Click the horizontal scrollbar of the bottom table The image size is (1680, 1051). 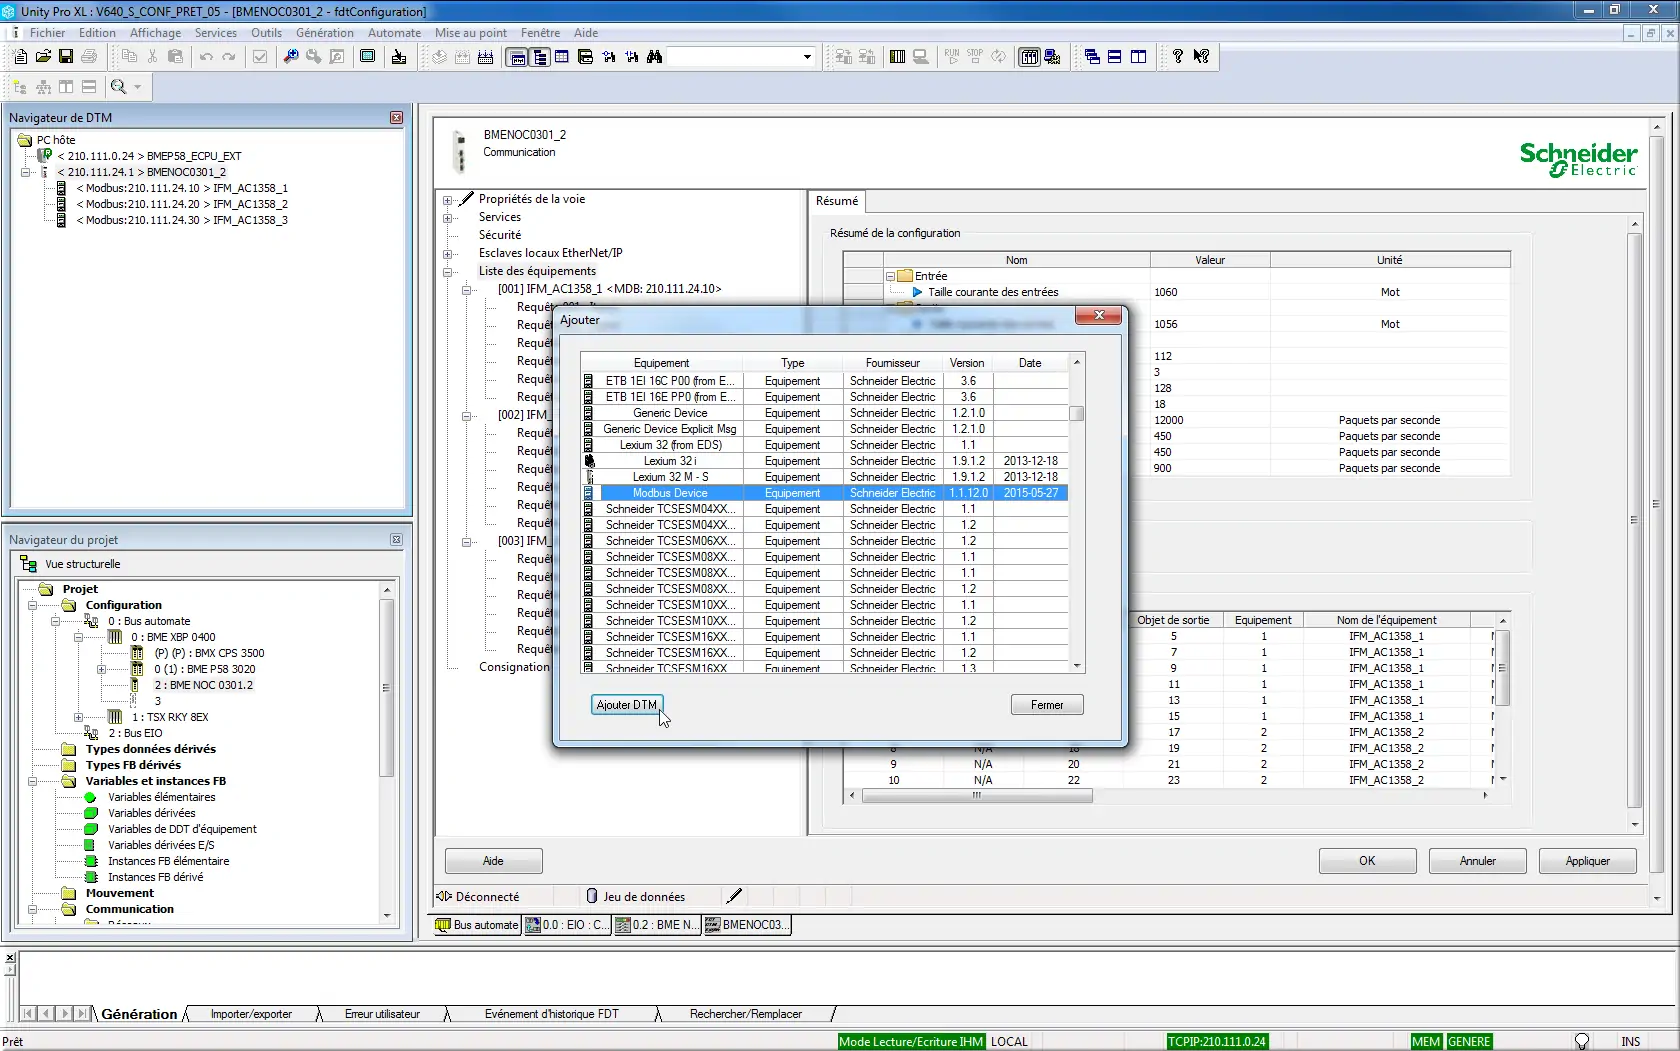(977, 796)
